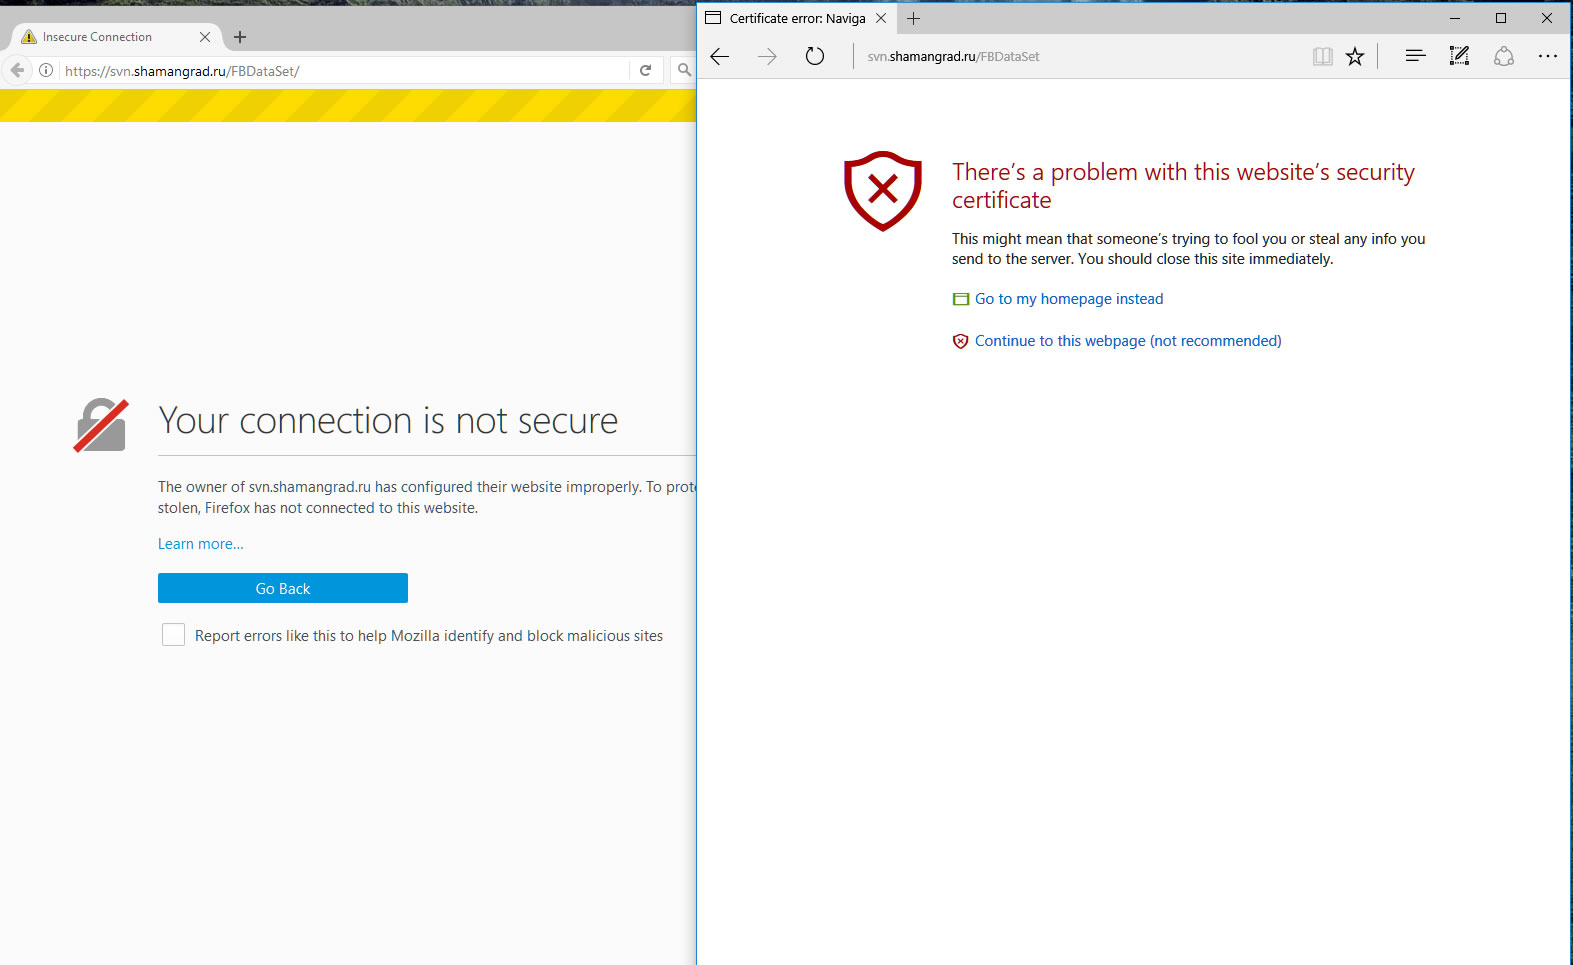Click Firefox back arrow button
This screenshot has height=965, width=1573.
click(x=17, y=70)
